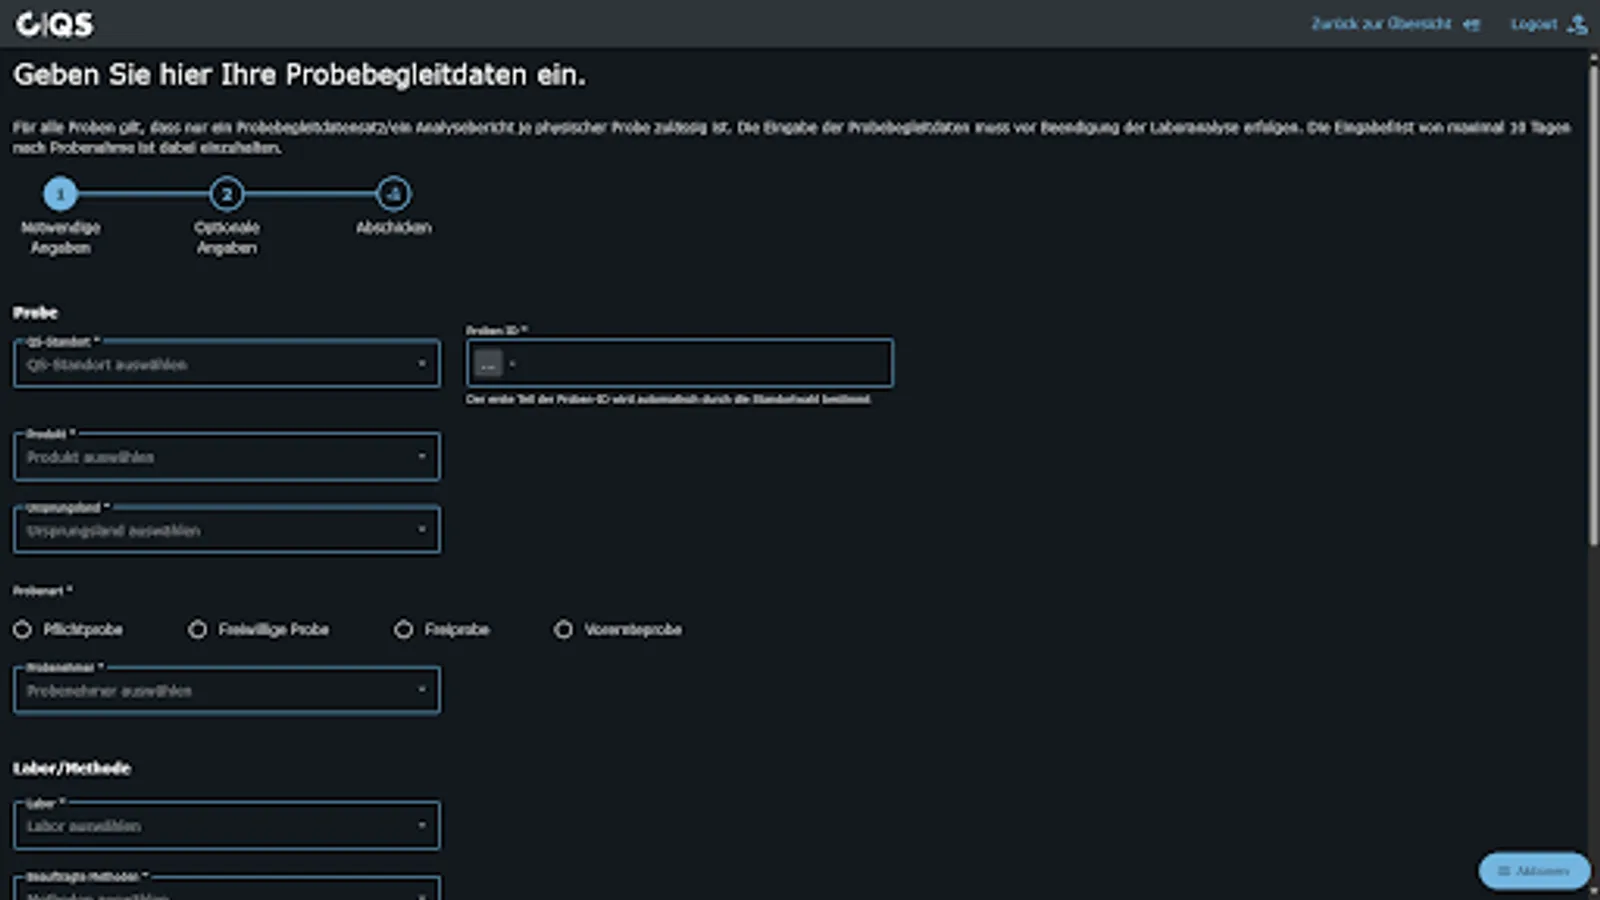The image size is (1600, 900).
Task: Click step circle 2 Optionale Angaben
Action: click(228, 195)
